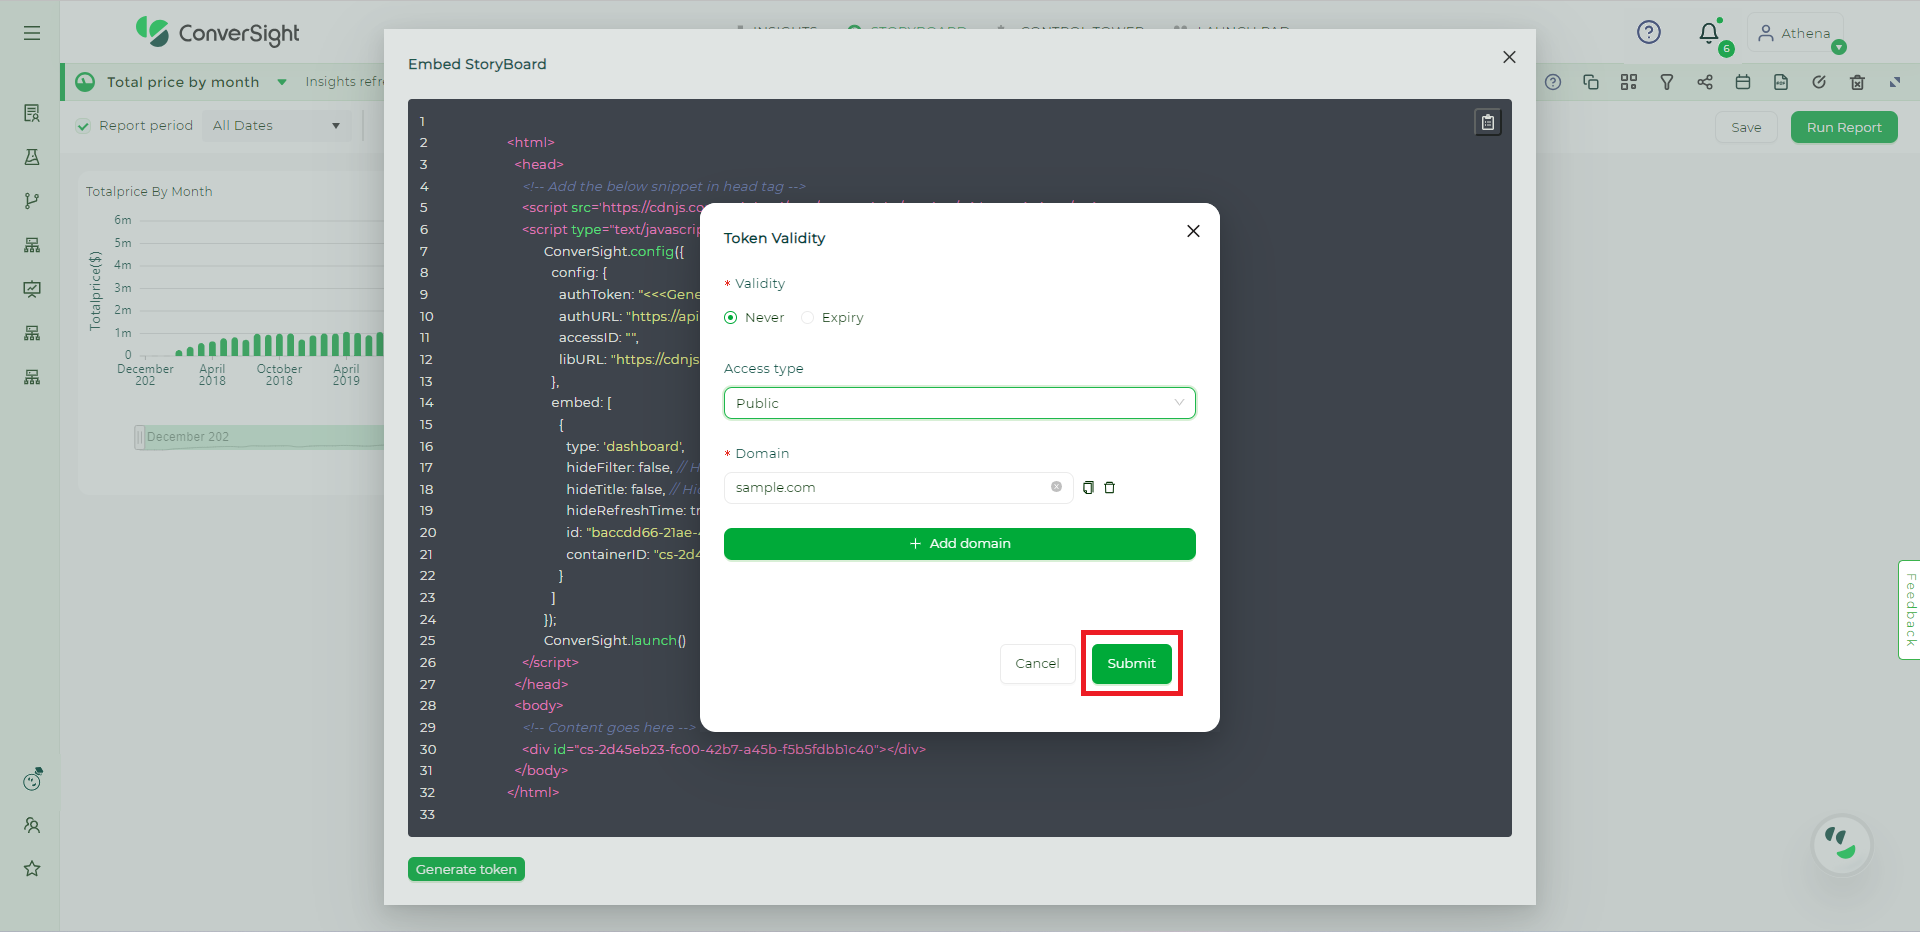The height and width of the screenshot is (932, 1920).
Task: Click the share toolbar icon
Action: (1705, 82)
